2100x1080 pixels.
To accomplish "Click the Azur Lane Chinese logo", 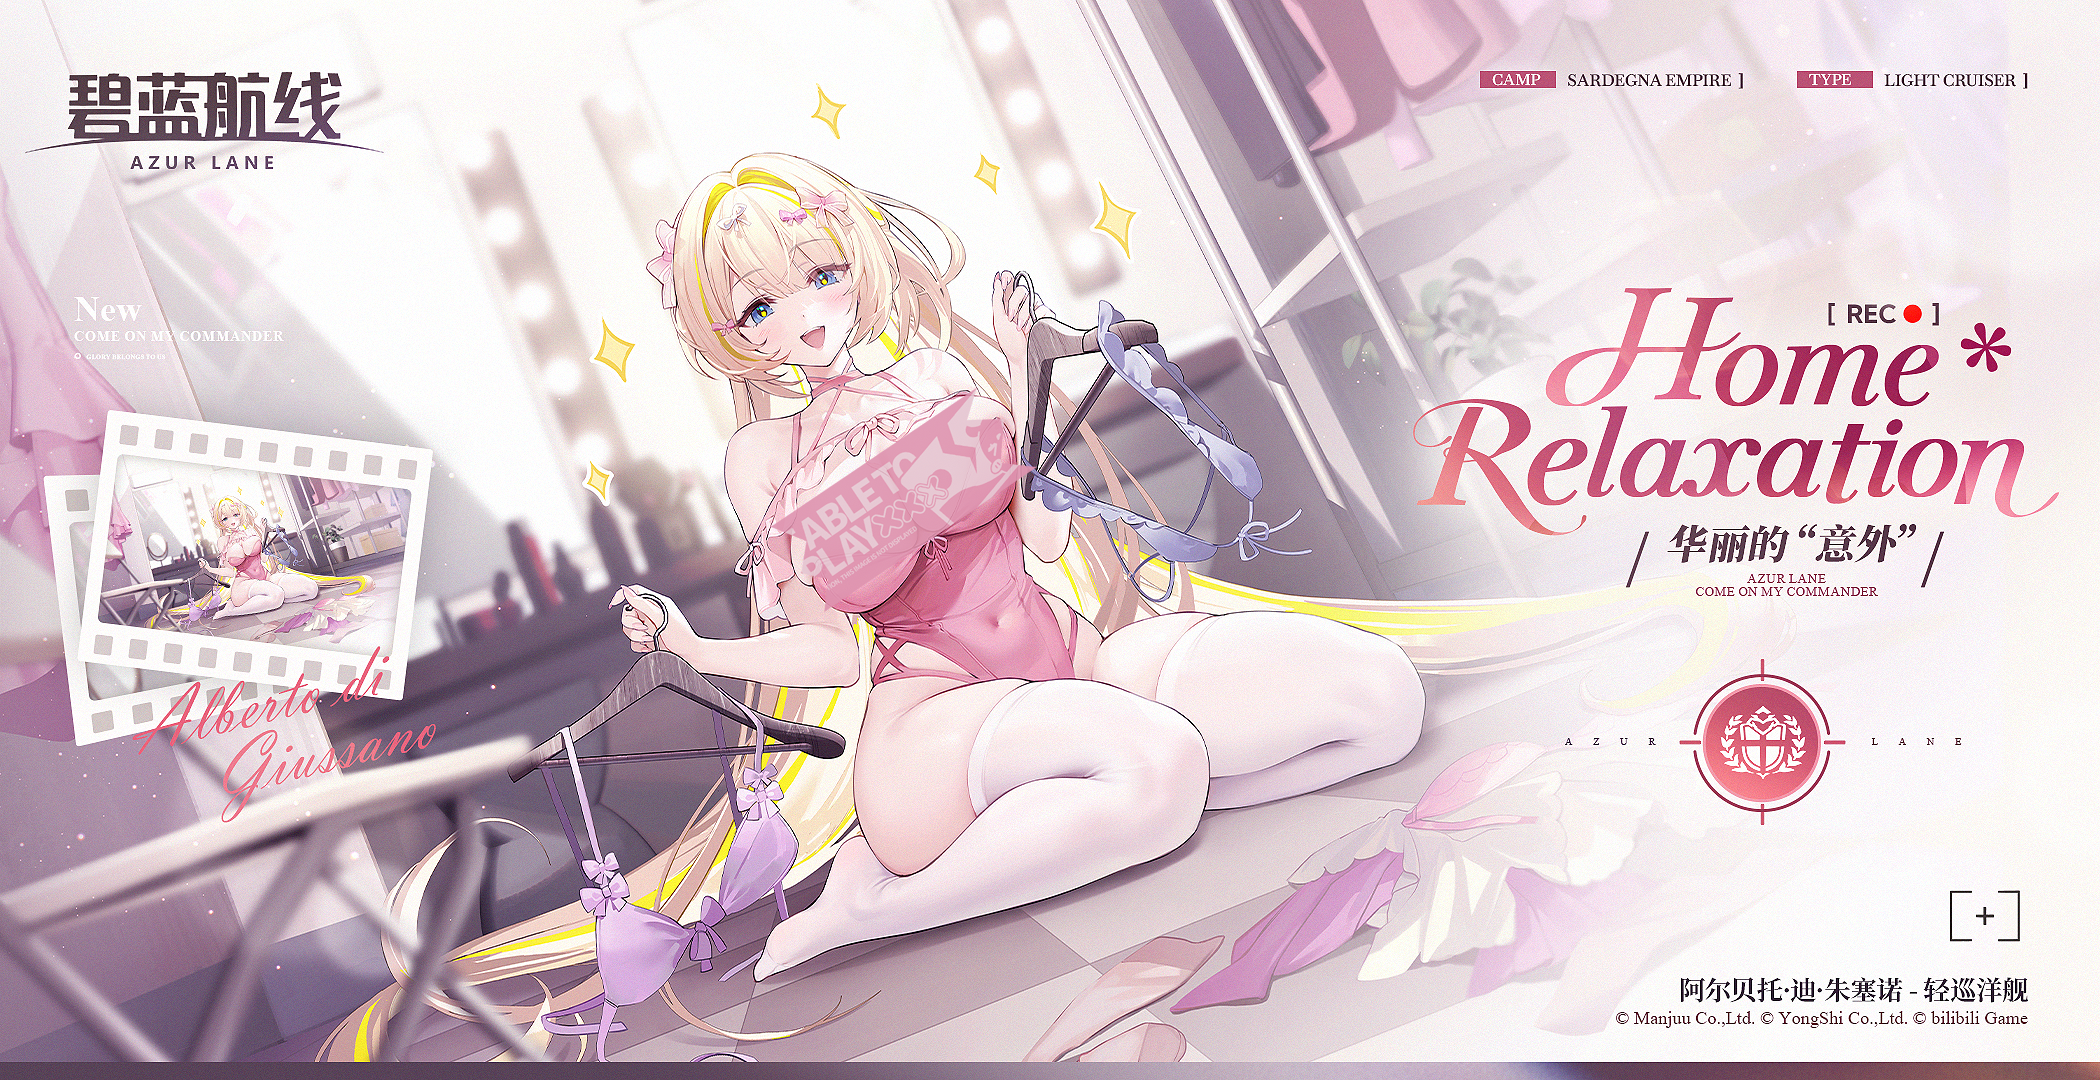I will [204, 106].
